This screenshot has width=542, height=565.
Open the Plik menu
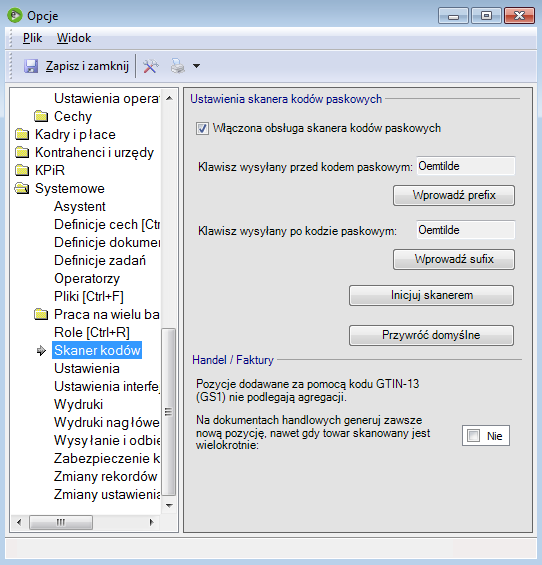point(32,38)
